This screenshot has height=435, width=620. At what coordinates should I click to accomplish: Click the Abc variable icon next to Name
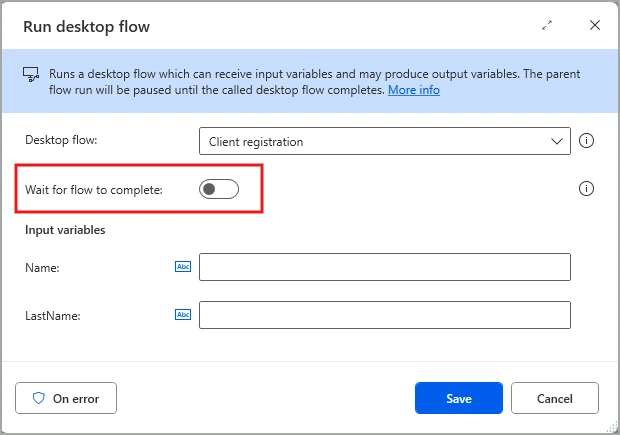coord(183,267)
